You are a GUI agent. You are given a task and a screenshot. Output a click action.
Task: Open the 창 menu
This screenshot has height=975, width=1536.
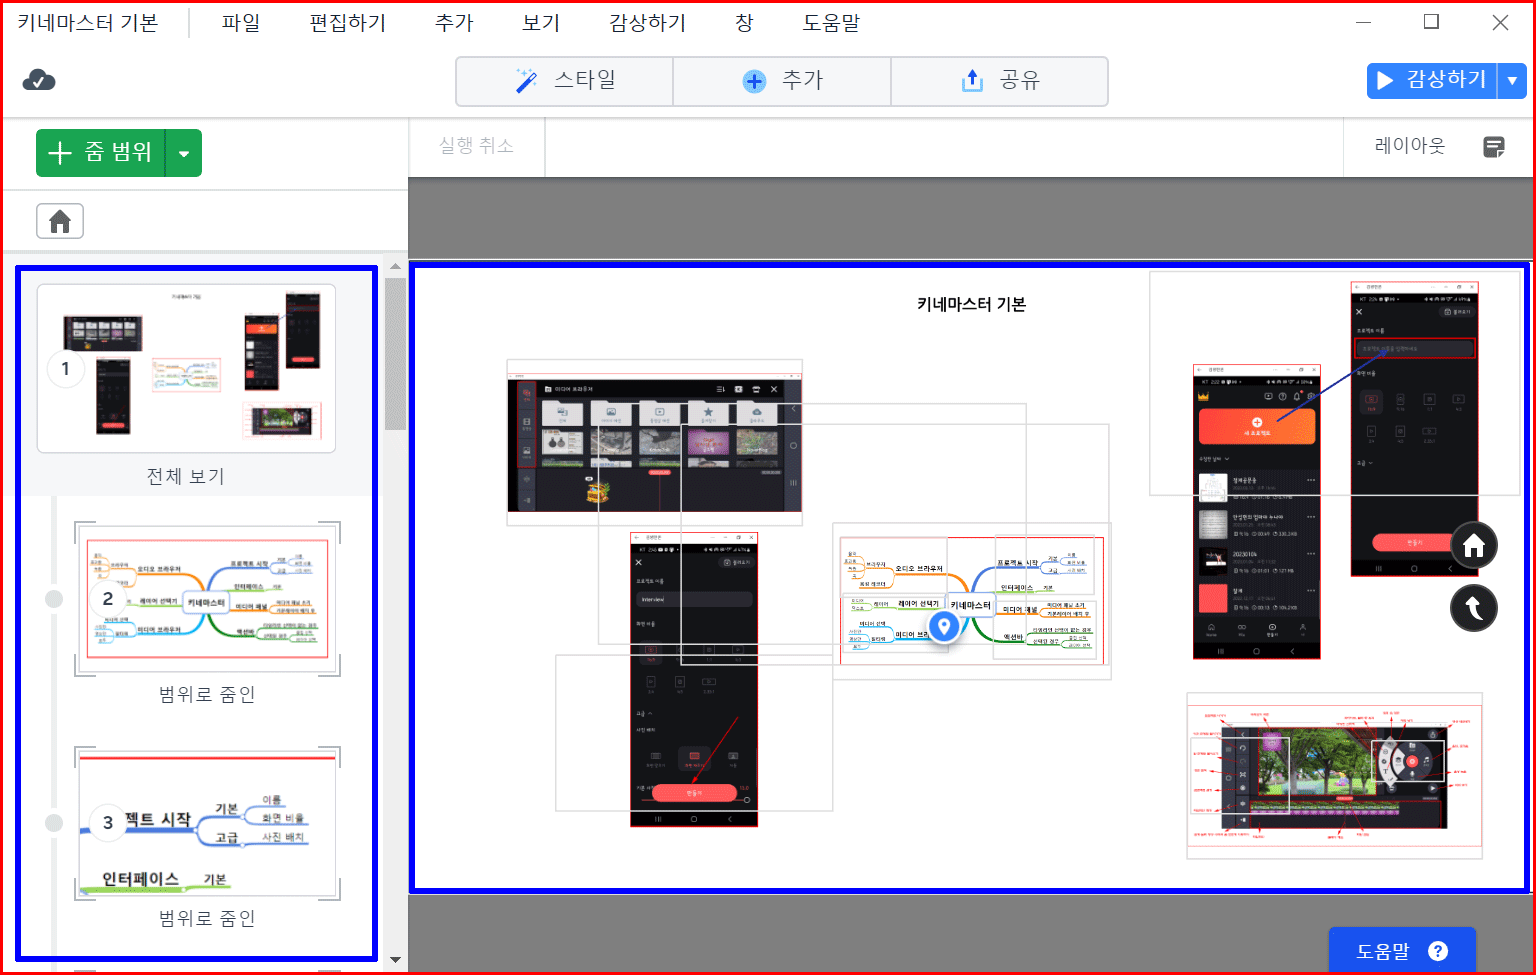(744, 23)
